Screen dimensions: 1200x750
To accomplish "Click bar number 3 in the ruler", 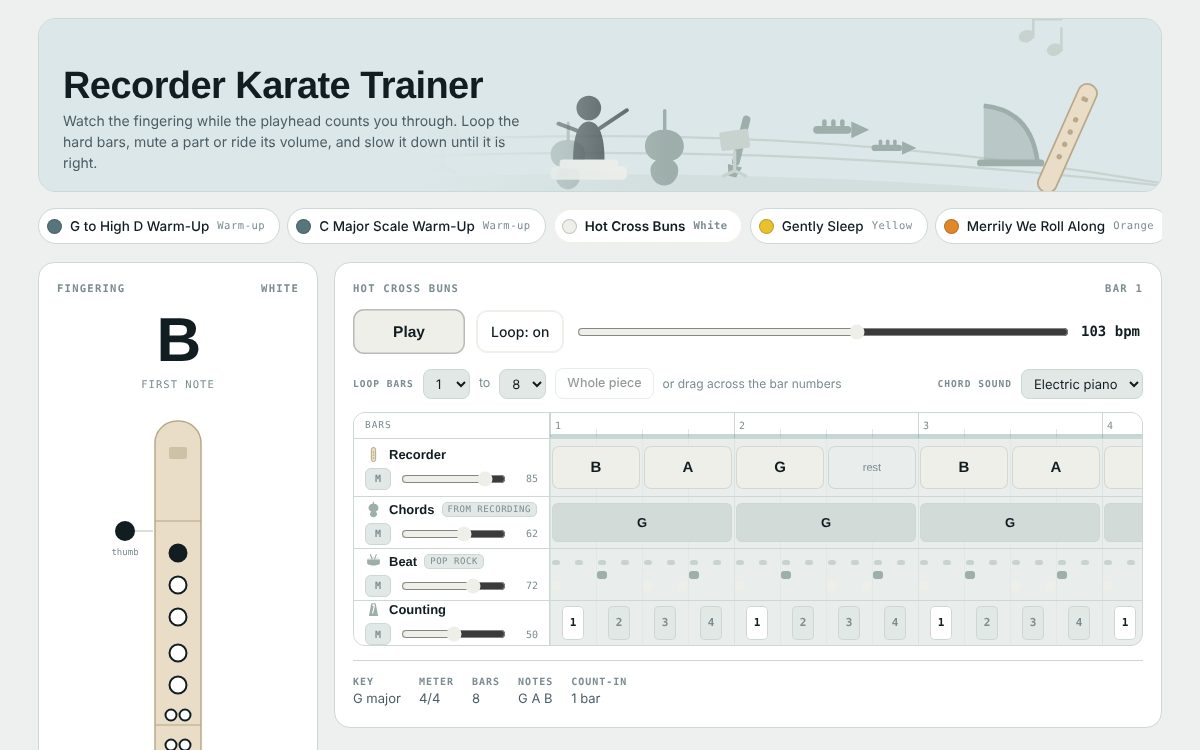I will pyautogui.click(x=926, y=425).
